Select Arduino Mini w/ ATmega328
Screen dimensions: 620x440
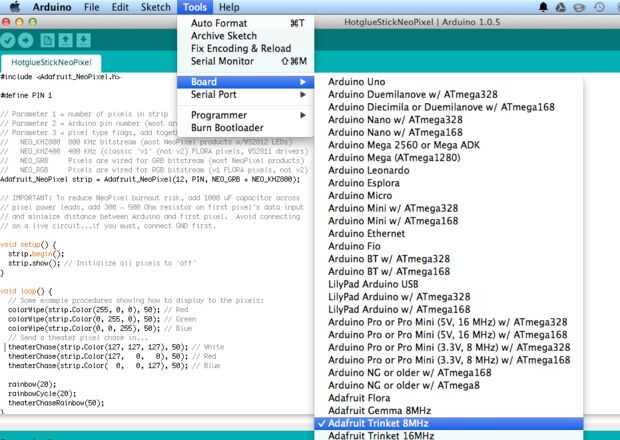click(449, 208)
